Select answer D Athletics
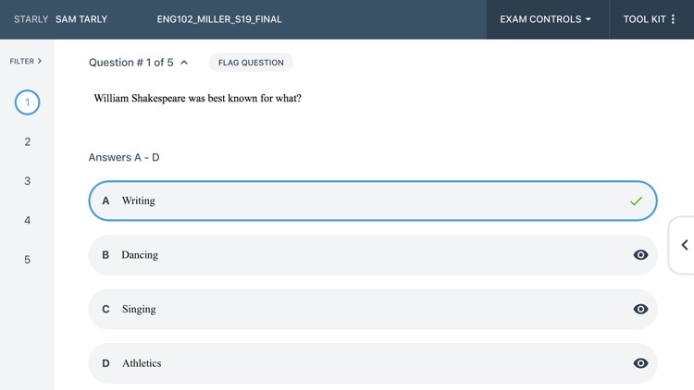The width and height of the screenshot is (694, 390). (373, 363)
